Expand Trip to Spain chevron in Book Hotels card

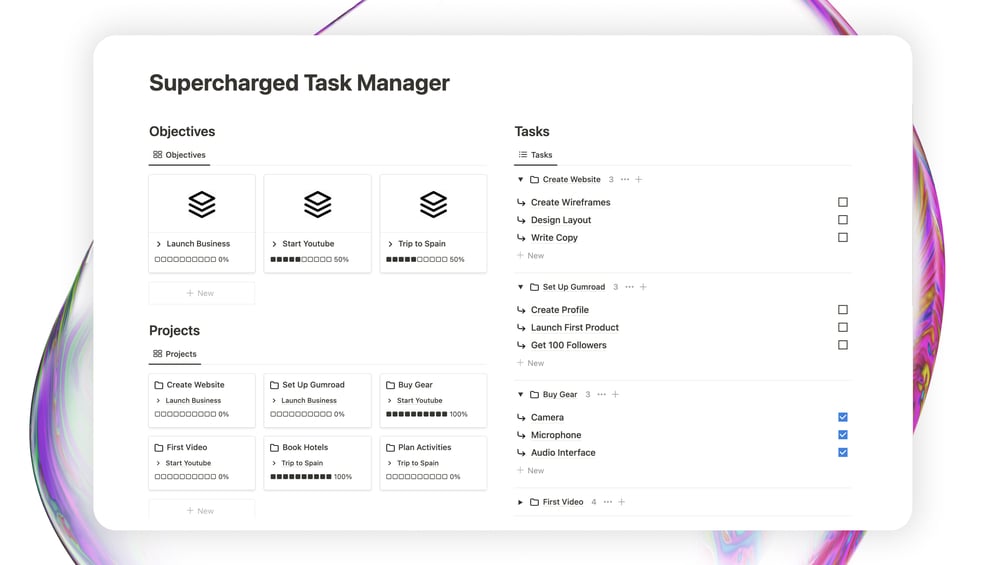coord(274,463)
